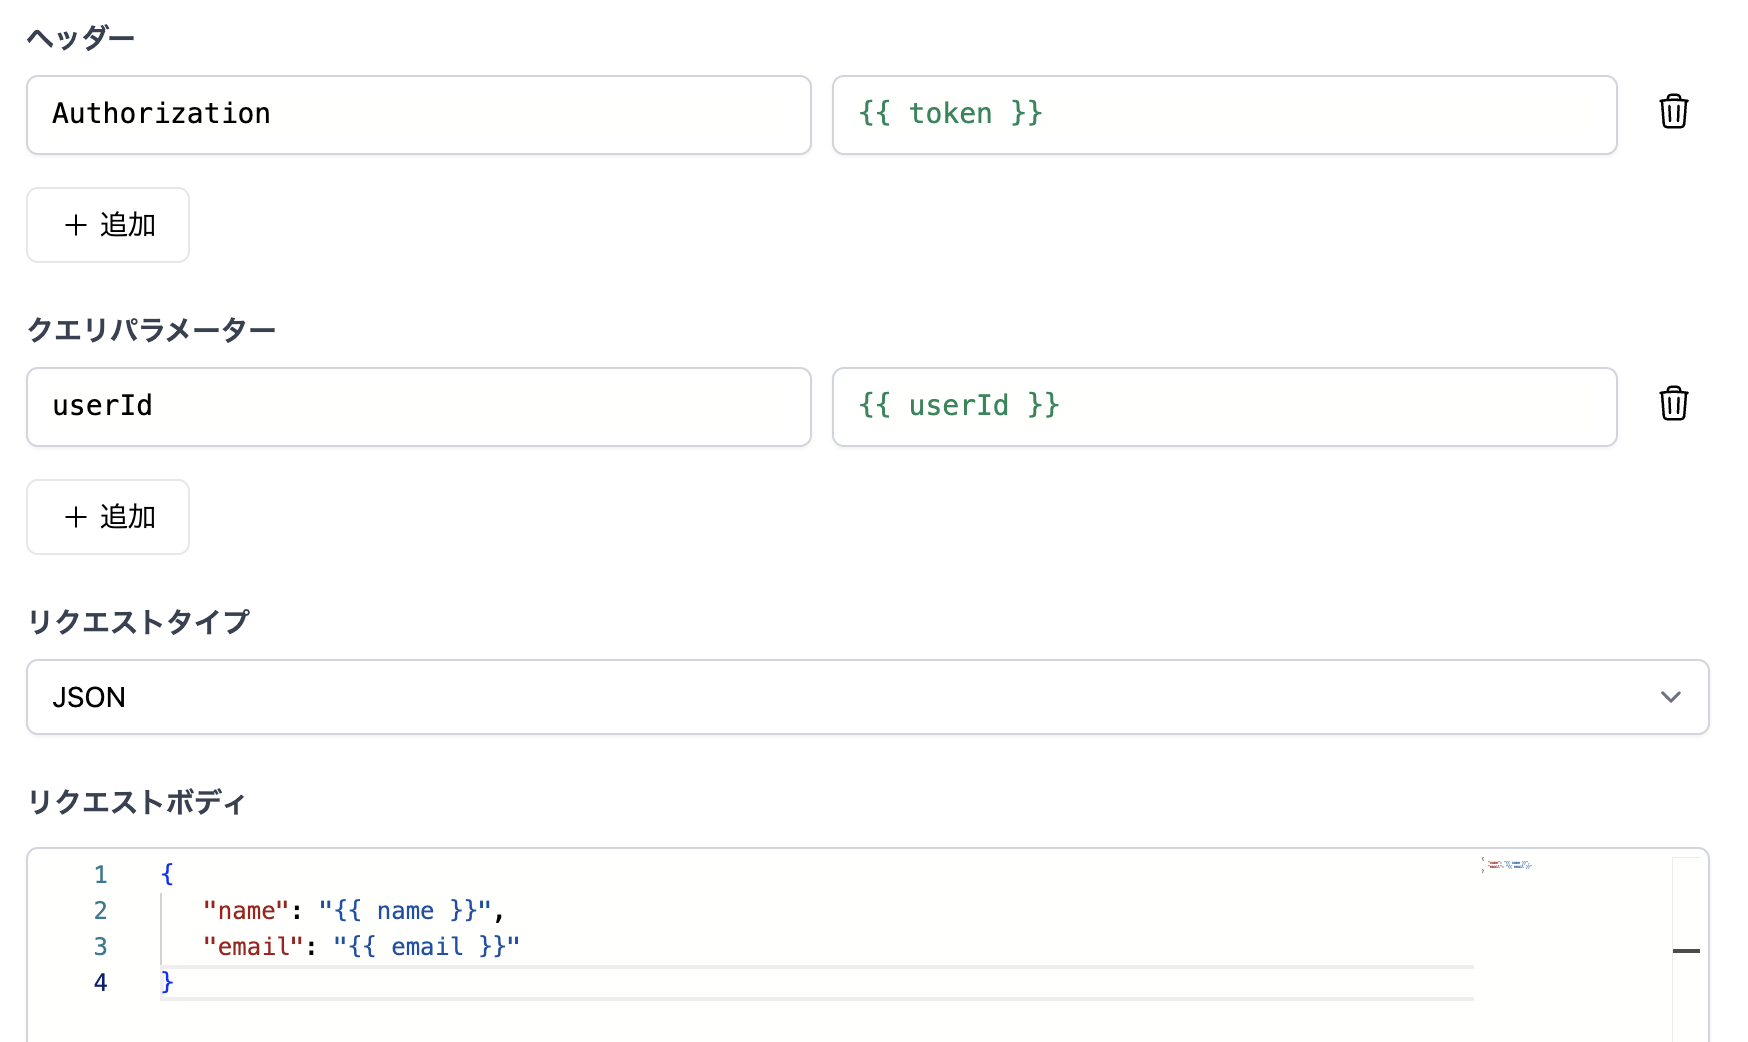The height and width of the screenshot is (1042, 1748).
Task: Place cursor at closing brace on line 4
Action: (167, 983)
